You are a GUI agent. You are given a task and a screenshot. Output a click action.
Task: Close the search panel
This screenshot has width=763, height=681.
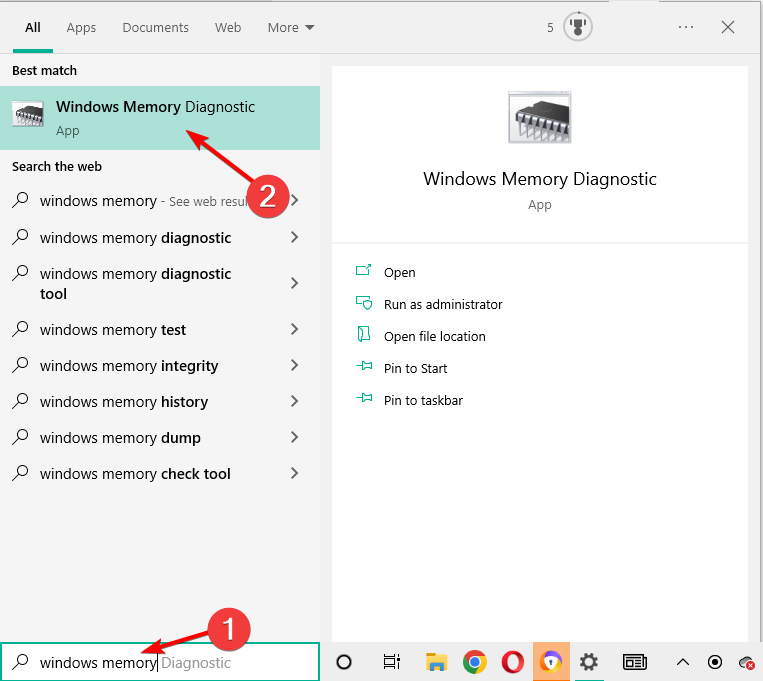point(727,27)
